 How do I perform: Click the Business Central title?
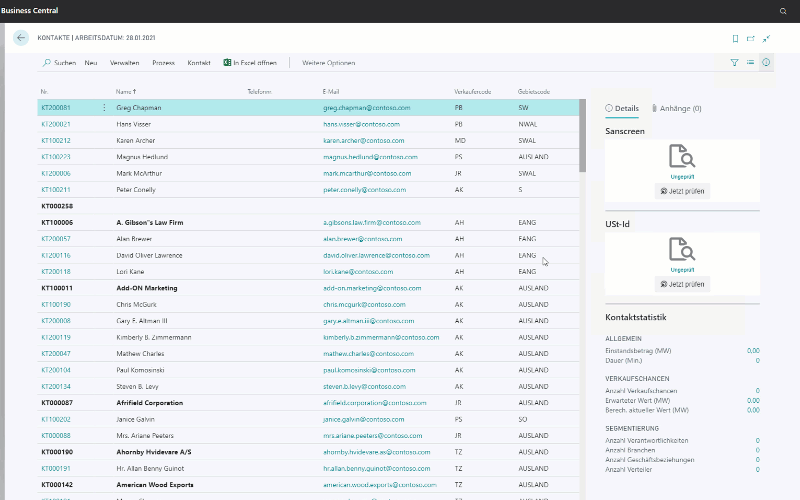tap(30, 10)
